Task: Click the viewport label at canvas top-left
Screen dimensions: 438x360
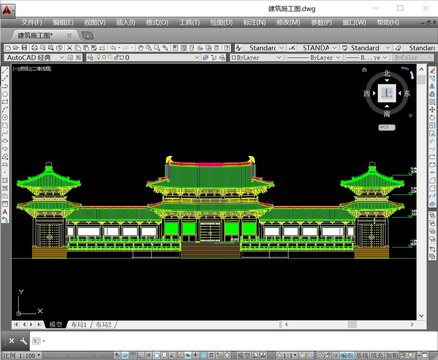Action: [32, 69]
